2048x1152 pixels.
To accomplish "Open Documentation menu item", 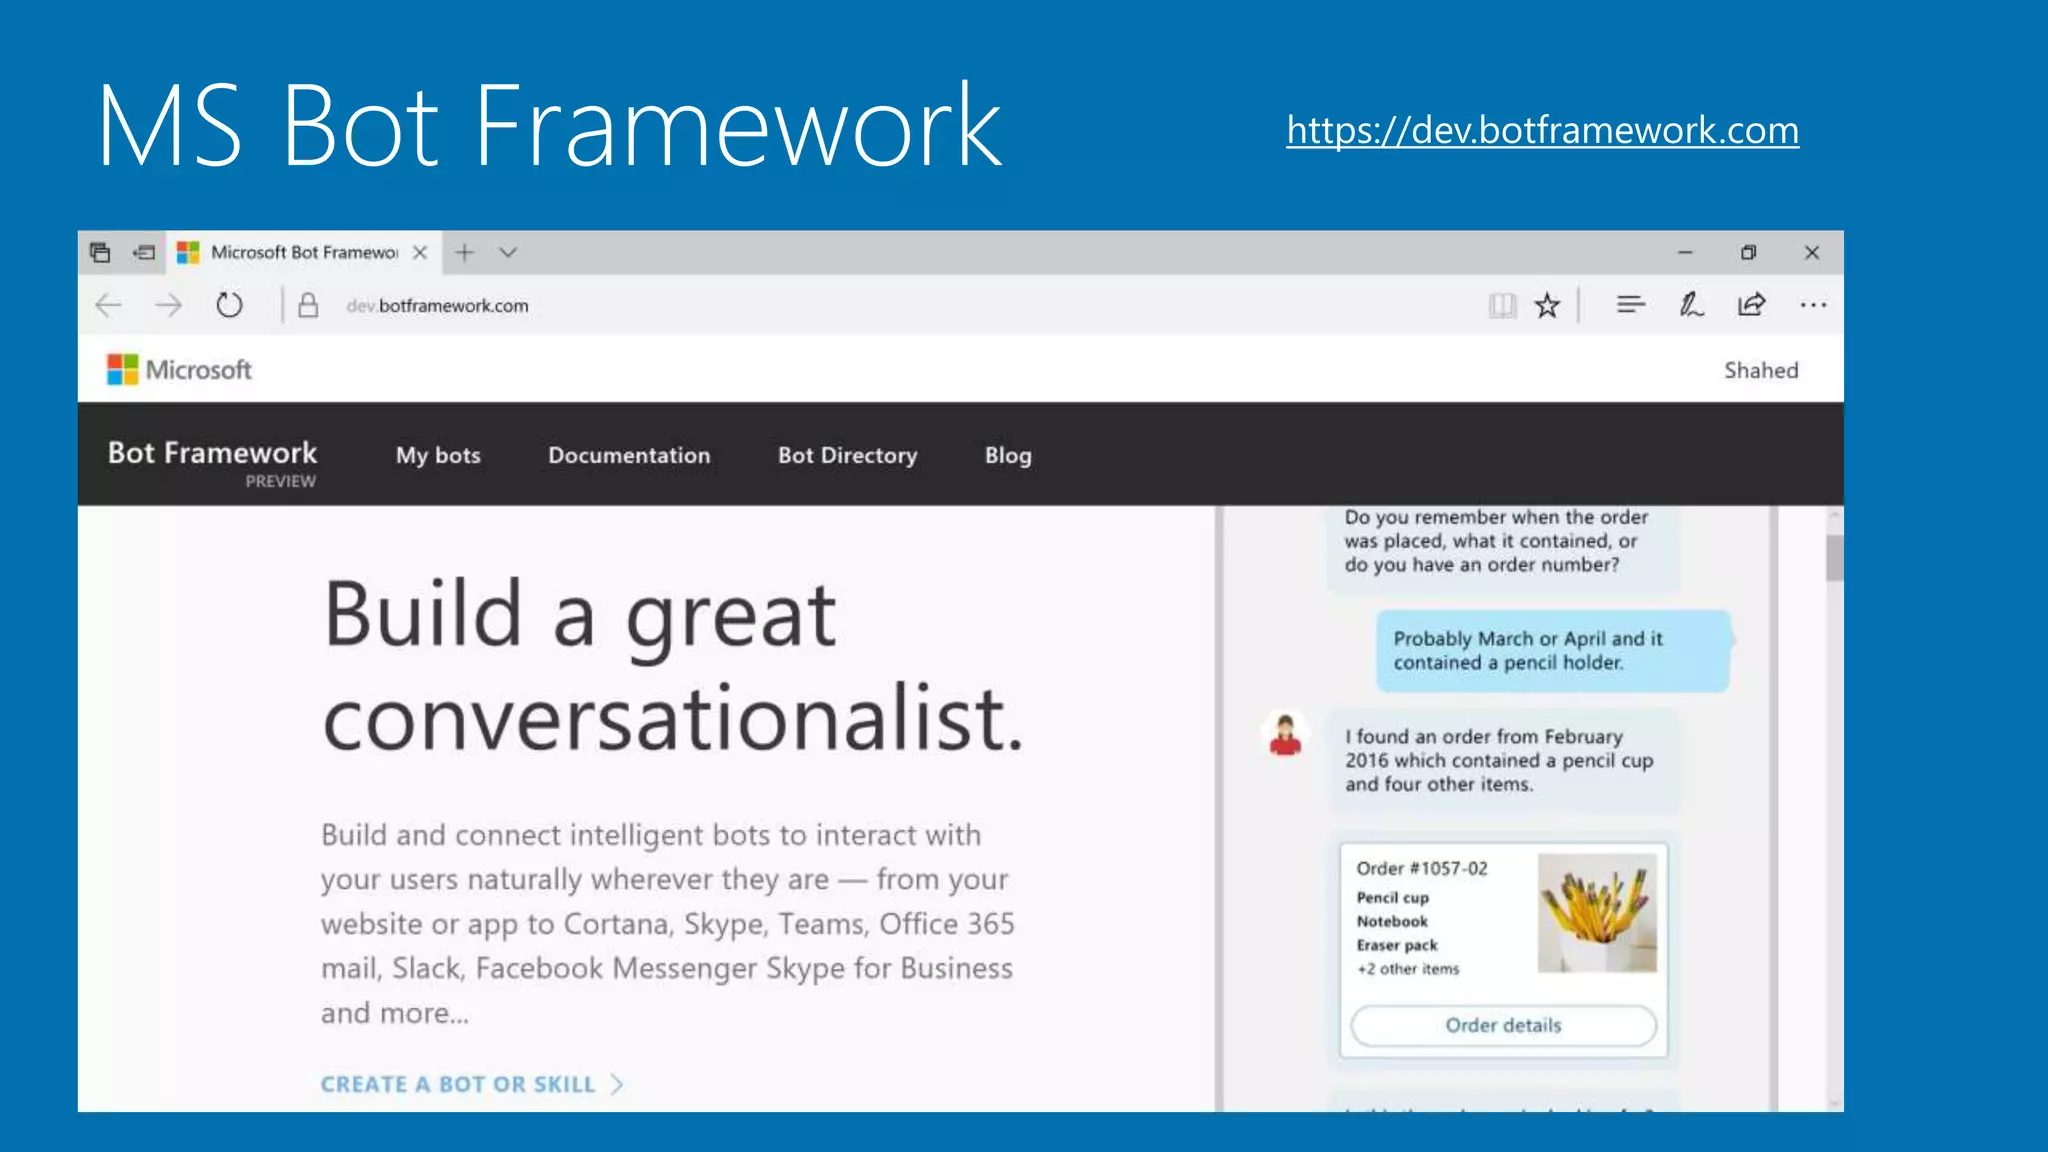I will coord(629,455).
